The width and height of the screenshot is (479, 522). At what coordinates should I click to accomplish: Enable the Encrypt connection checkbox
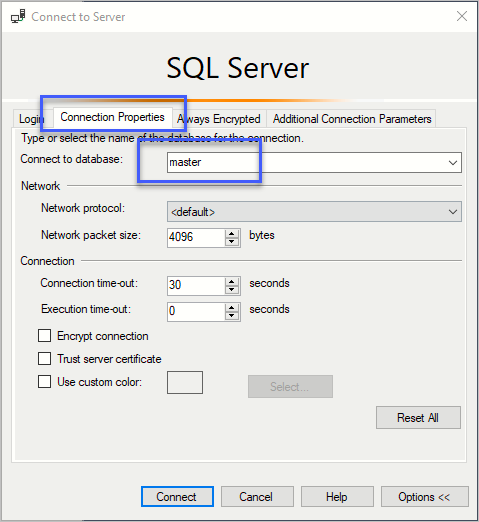click(44, 336)
